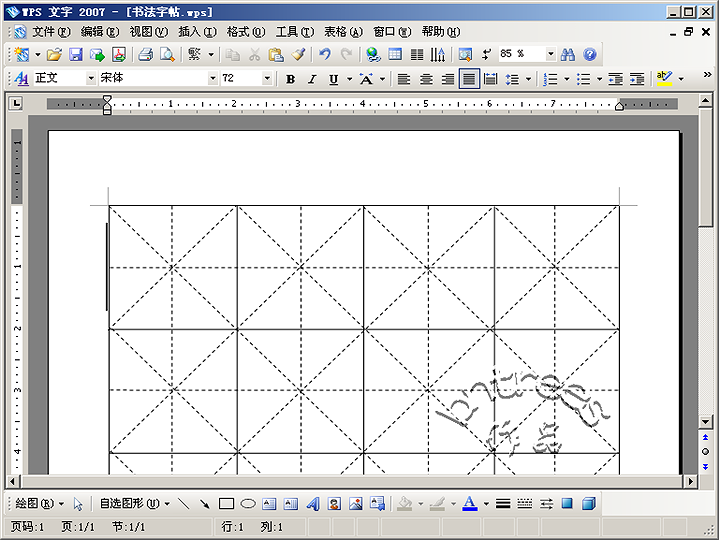Click the Paste clipboard icon
Viewport: 719px width, 540px height.
coord(276,55)
